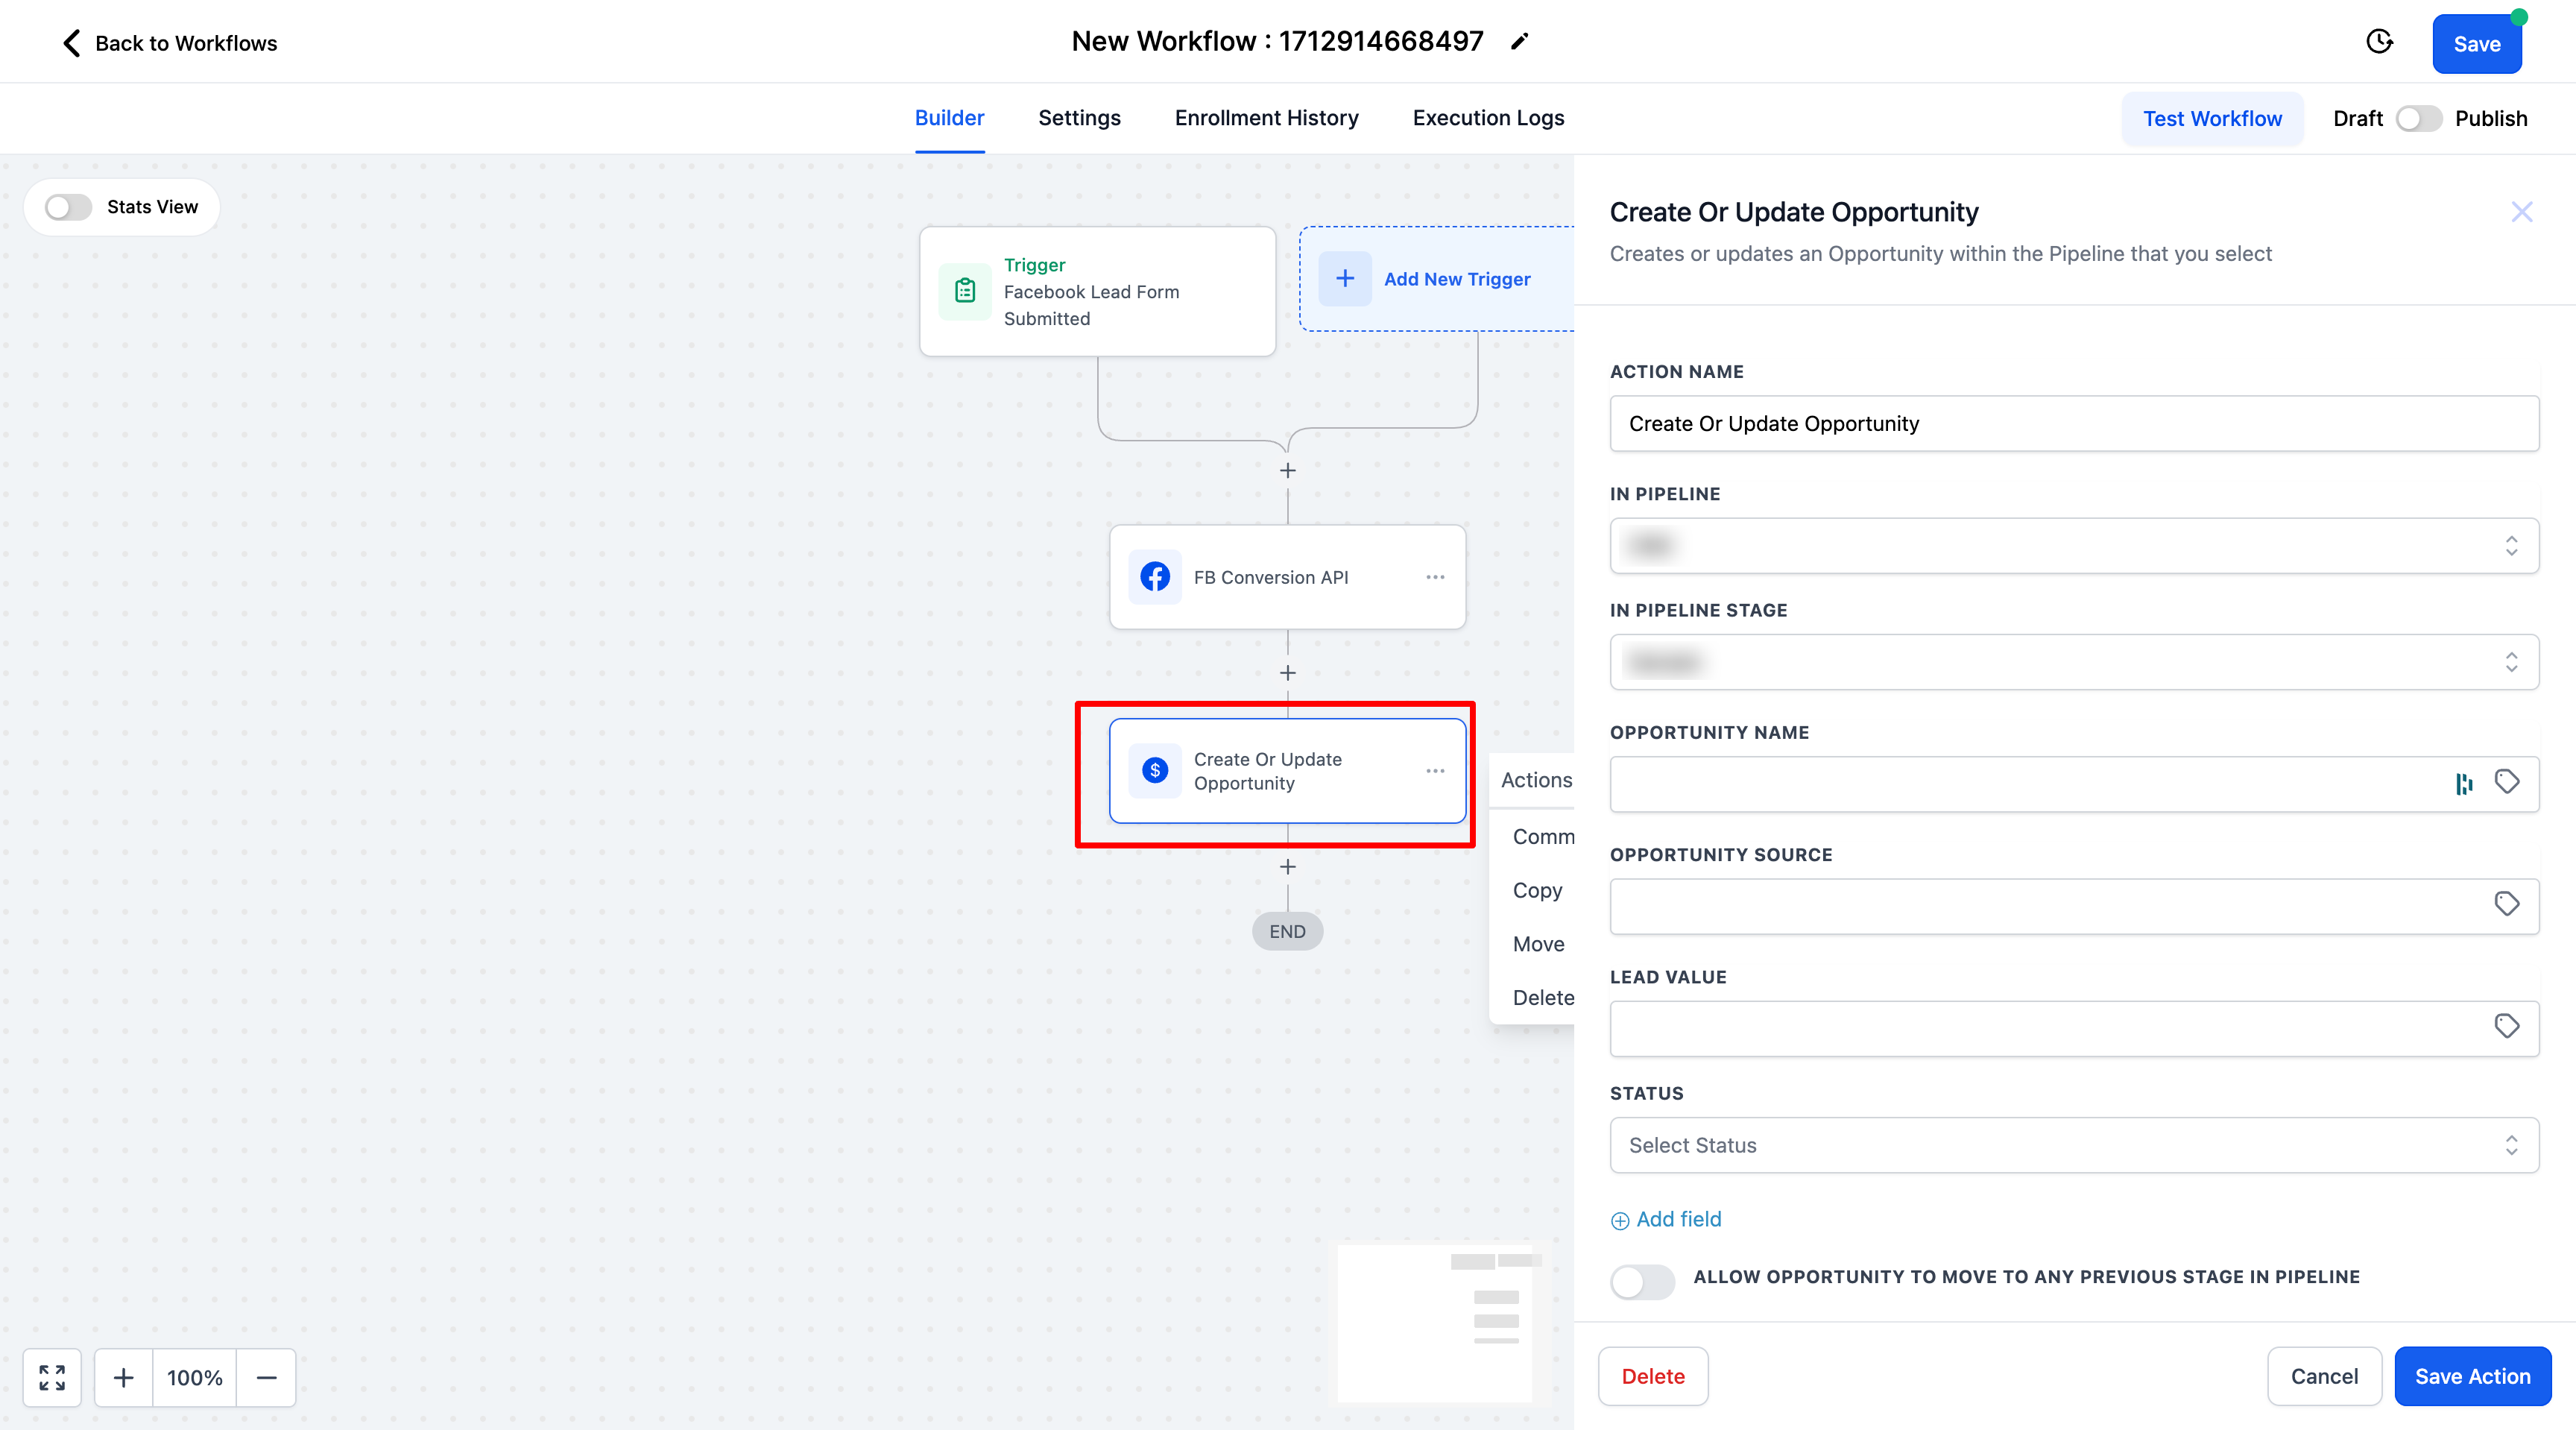Select Copy from the Actions menu
Screen dimensions: 2576x1430
pyautogui.click(x=1537, y=890)
